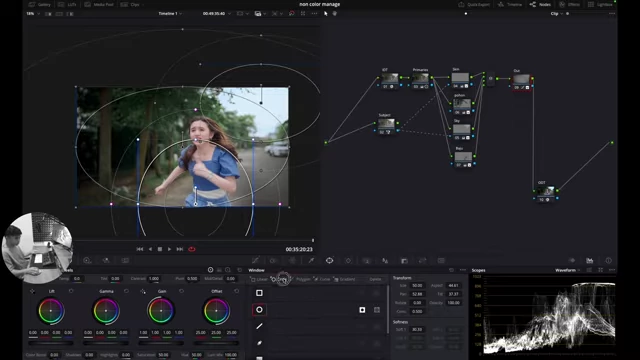Screen dimensions: 640x360
Task: Reset the Gain color wheel
Action: click(181, 291)
